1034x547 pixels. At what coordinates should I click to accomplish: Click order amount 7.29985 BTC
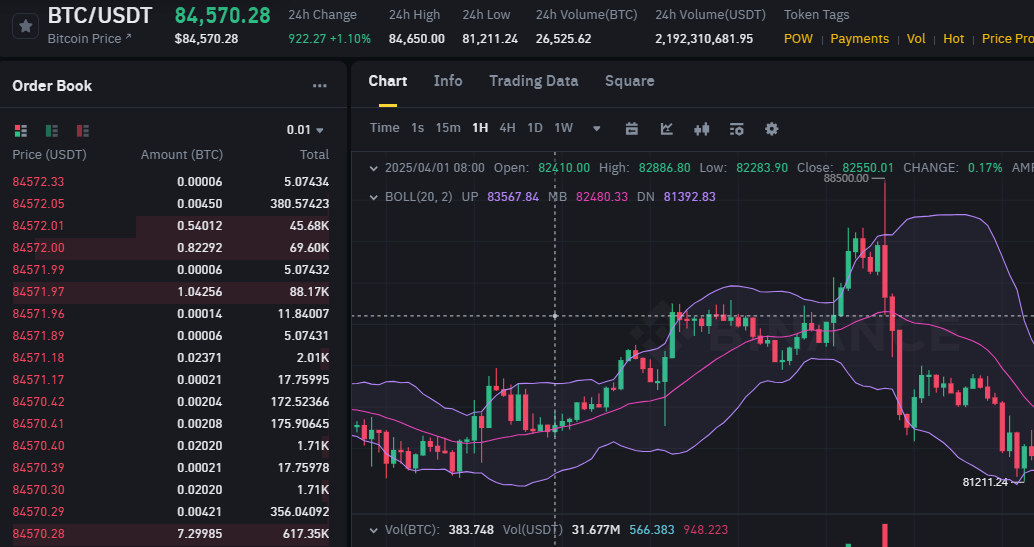(200, 534)
